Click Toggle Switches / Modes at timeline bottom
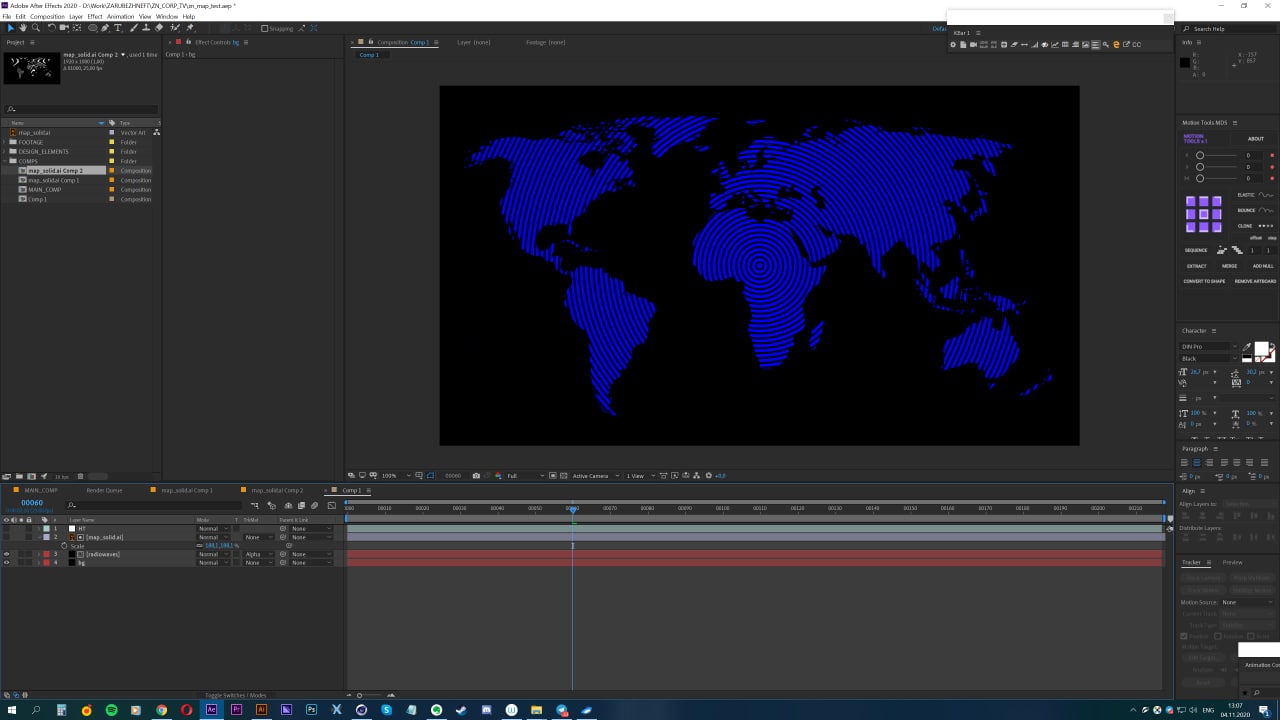 point(236,695)
